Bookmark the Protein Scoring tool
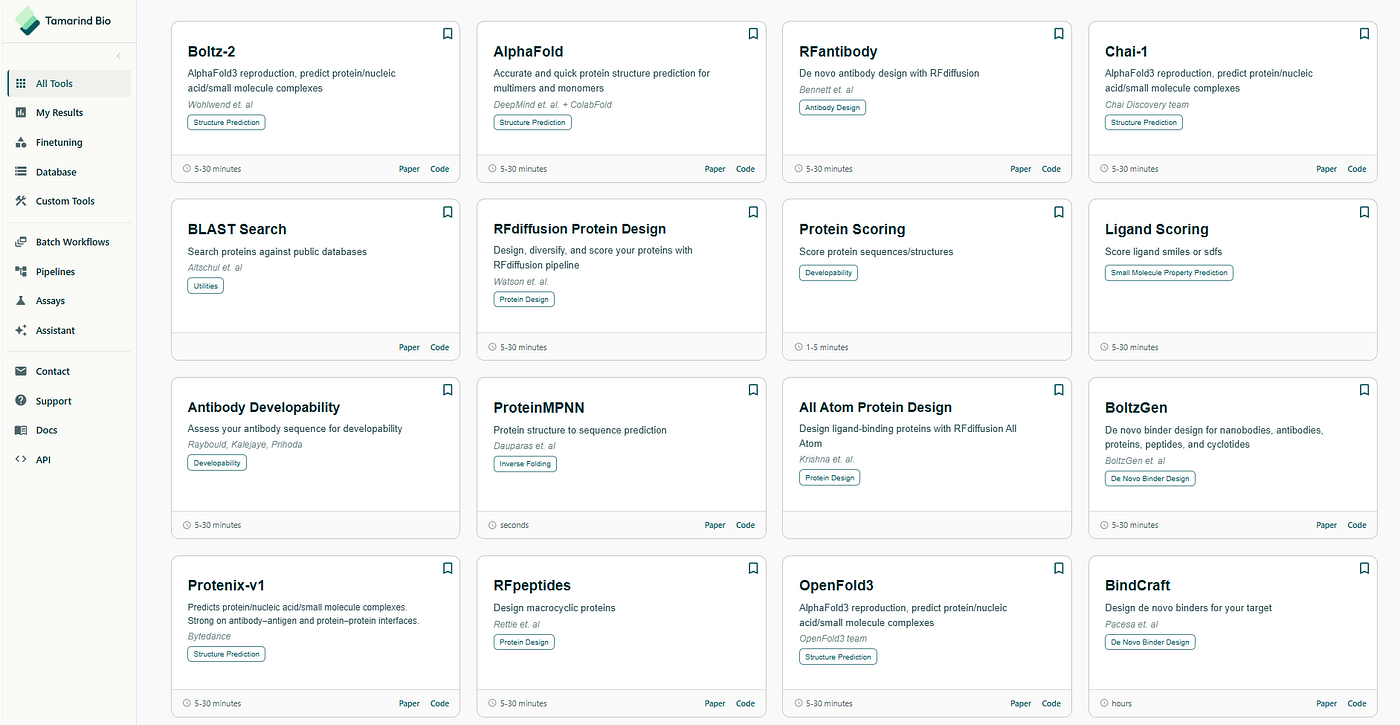The height and width of the screenshot is (725, 1400). point(1059,212)
